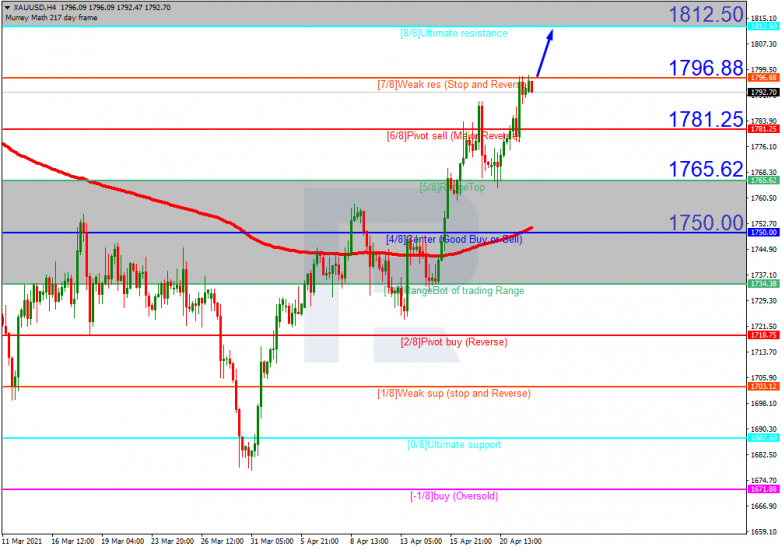Screen dimensions: 782x550
Task: Click the 1713.70 price scale value
Action: click(764, 353)
